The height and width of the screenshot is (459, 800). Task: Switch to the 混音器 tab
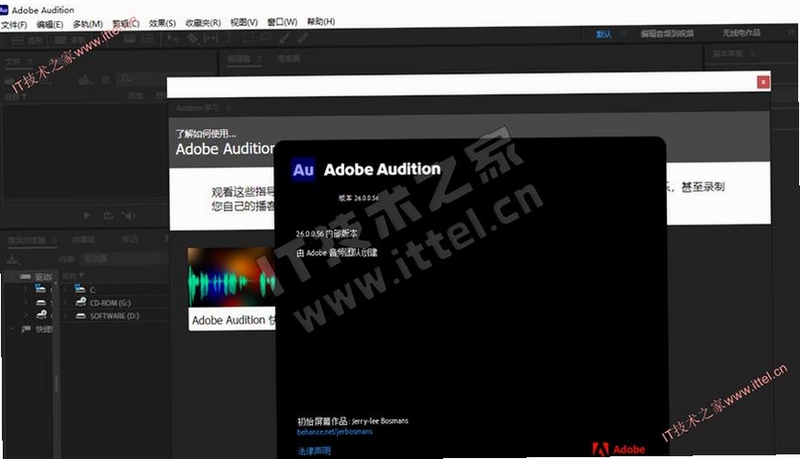(x=288, y=58)
